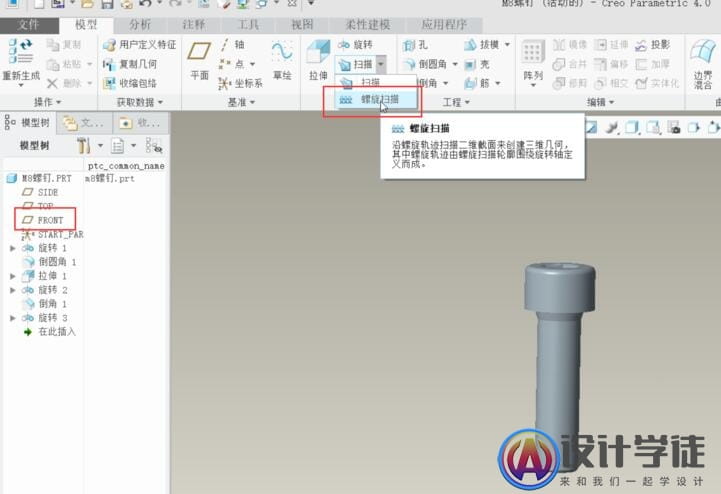Switch to the 分析 ribbon tab
Screen dimensions: 721x494
(140, 24)
